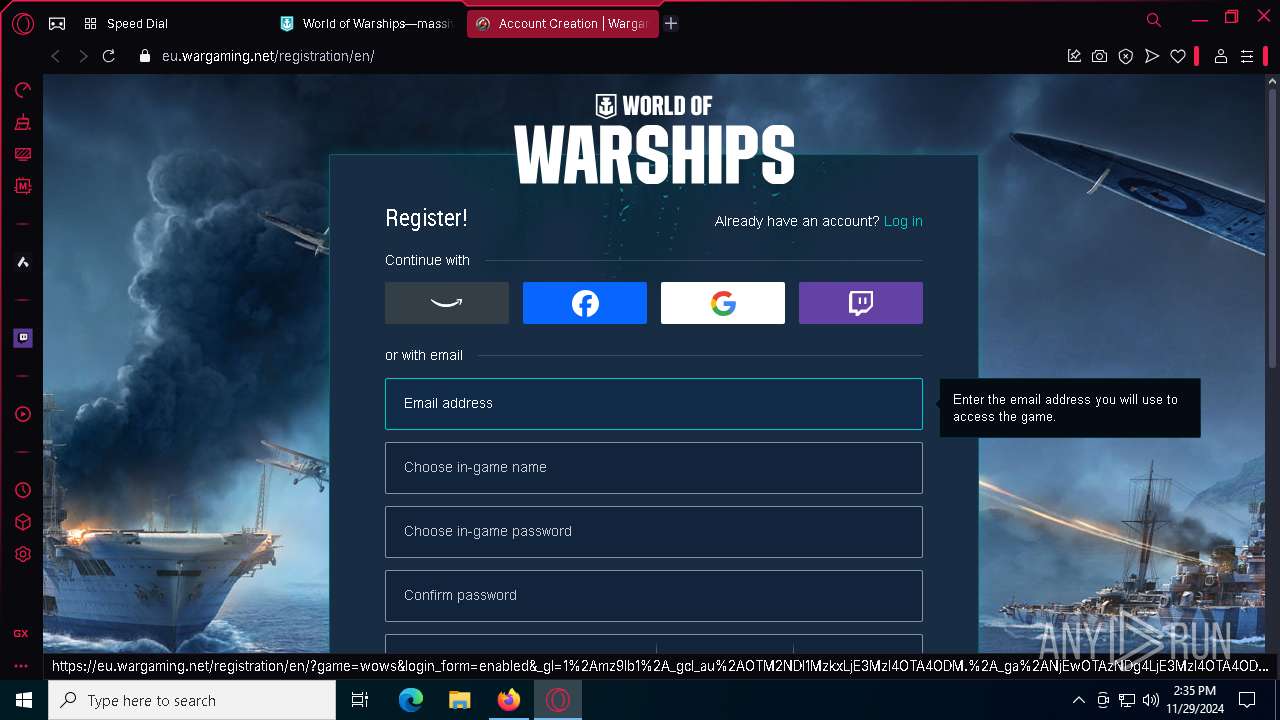Open GX Corner gamepad icon
1280x720 pixels.
[57, 23]
